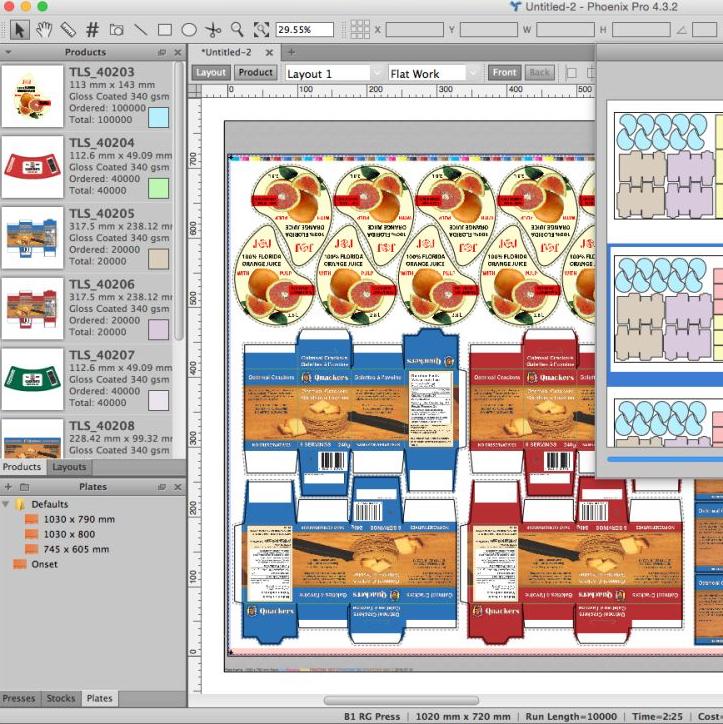
Task: Pick the ellipse shape tool
Action: pyautogui.click(x=189, y=30)
